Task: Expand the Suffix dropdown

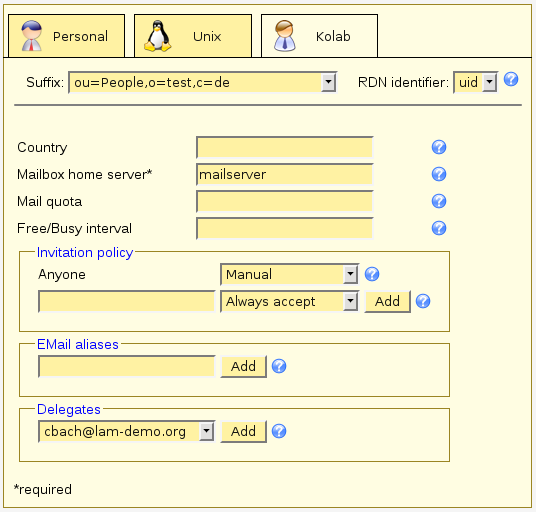Action: pos(203,82)
